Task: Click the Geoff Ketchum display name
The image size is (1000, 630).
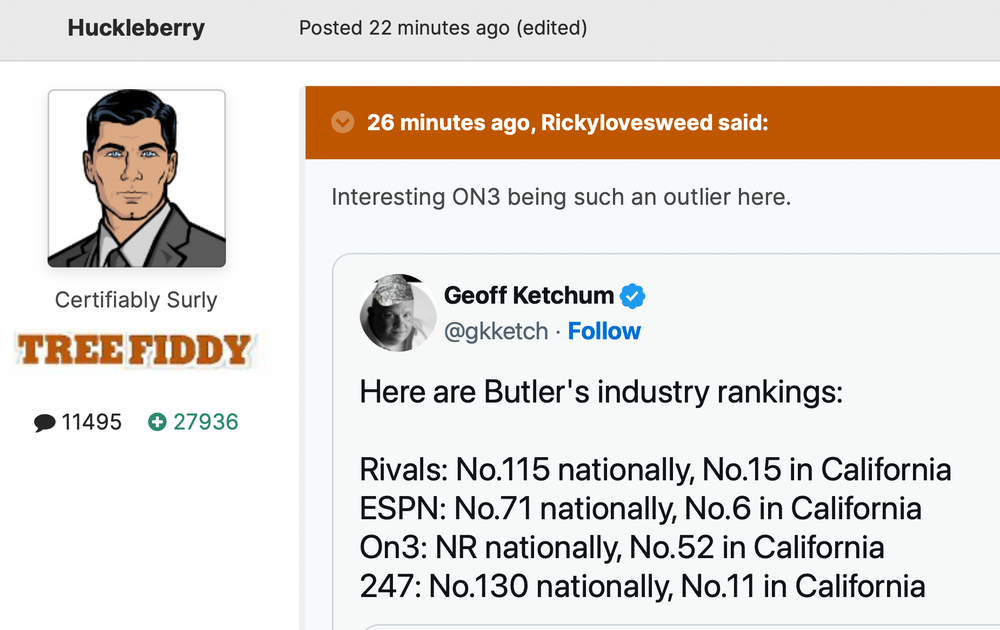Action: pyautogui.click(x=529, y=296)
